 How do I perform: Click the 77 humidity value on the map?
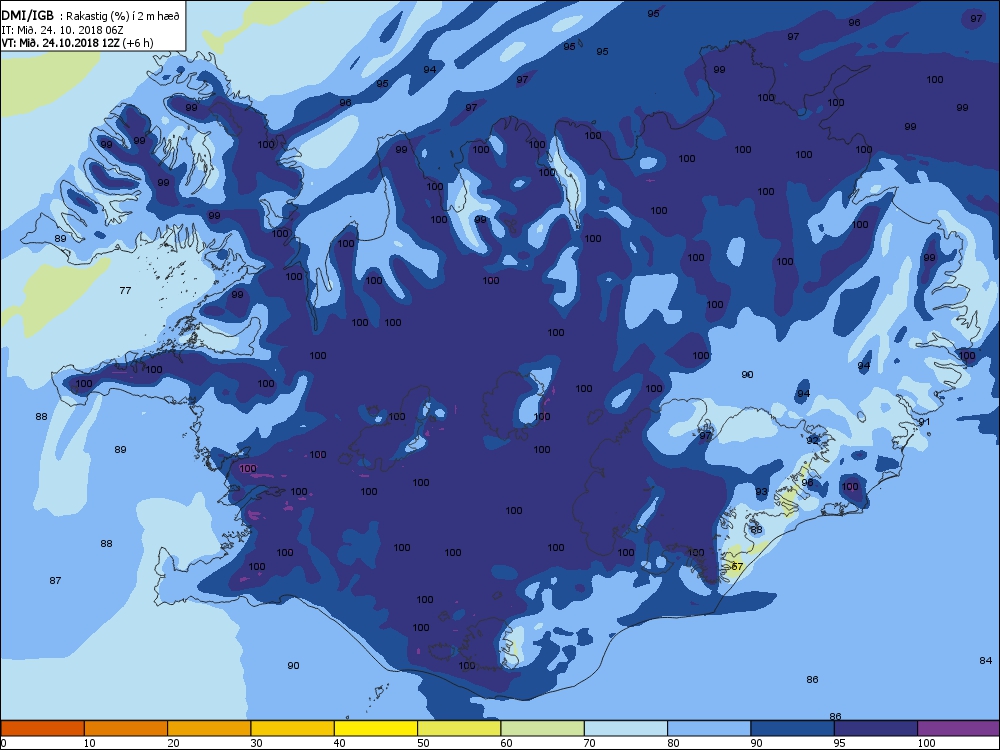[126, 291]
